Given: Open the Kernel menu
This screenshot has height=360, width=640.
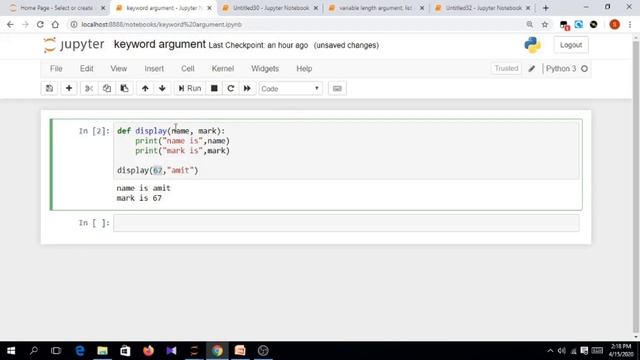Looking at the screenshot, I should [x=222, y=69].
